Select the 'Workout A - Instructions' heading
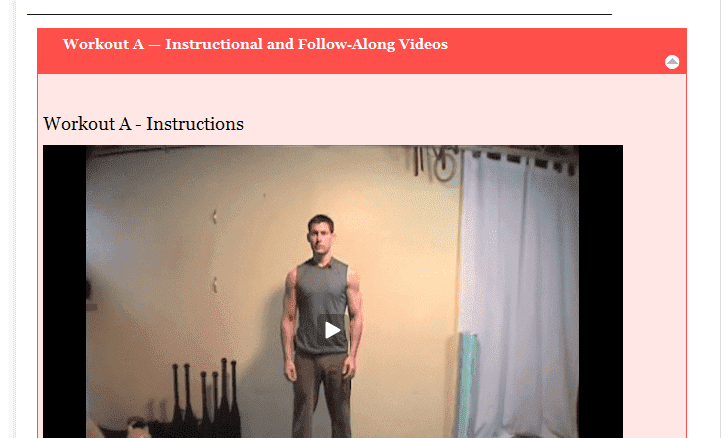Image resolution: width=728 pixels, height=438 pixels. (143, 124)
